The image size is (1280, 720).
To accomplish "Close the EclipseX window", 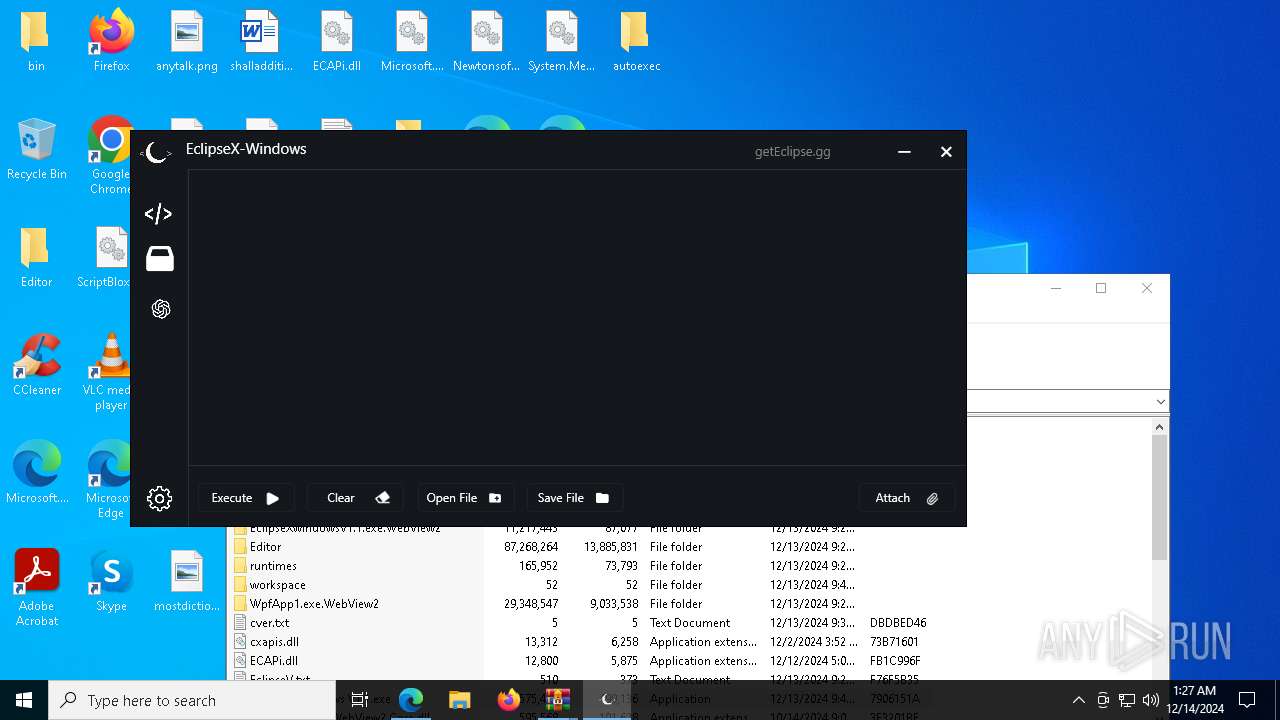I will (946, 152).
